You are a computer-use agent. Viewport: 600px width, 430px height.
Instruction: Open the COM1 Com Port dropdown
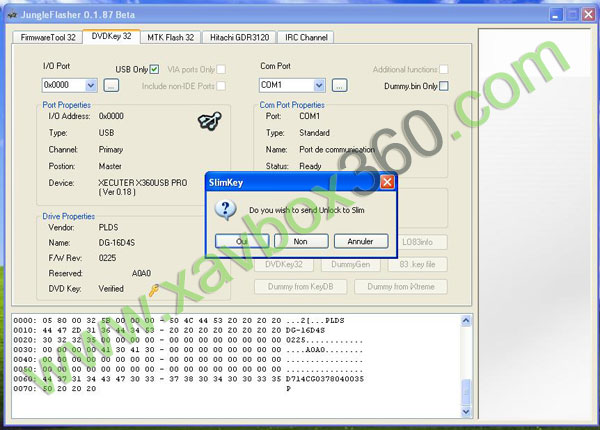click(x=319, y=85)
